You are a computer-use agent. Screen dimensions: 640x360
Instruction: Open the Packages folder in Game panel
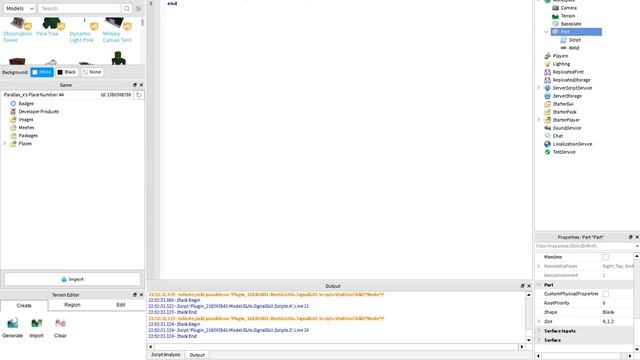pos(28,136)
